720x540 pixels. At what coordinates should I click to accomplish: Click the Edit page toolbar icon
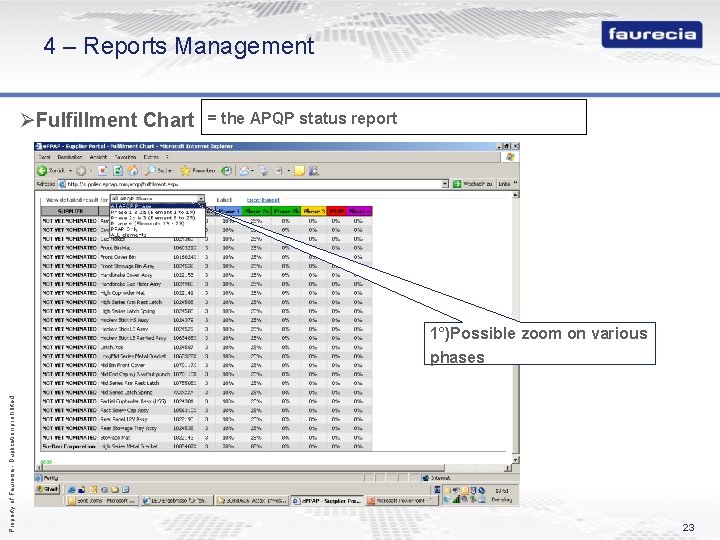pyautogui.click(x=278, y=171)
